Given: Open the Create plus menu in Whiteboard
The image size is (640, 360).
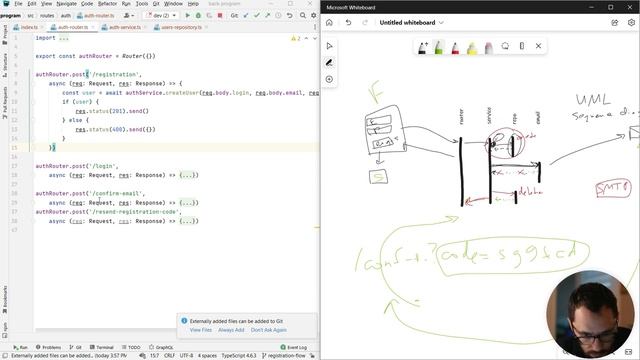Looking at the screenshot, I should (329, 79).
